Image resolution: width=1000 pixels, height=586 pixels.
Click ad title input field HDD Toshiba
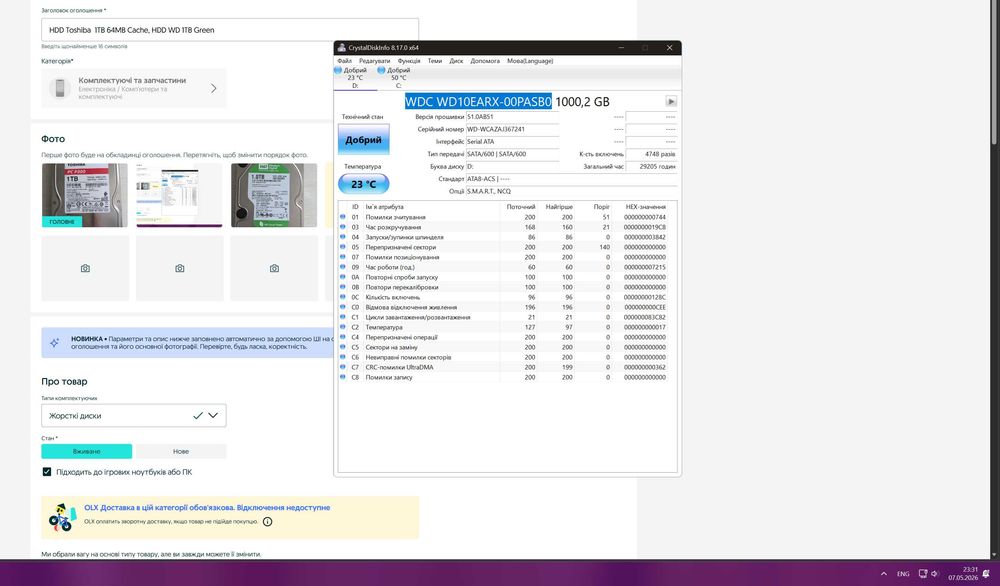coord(230,30)
